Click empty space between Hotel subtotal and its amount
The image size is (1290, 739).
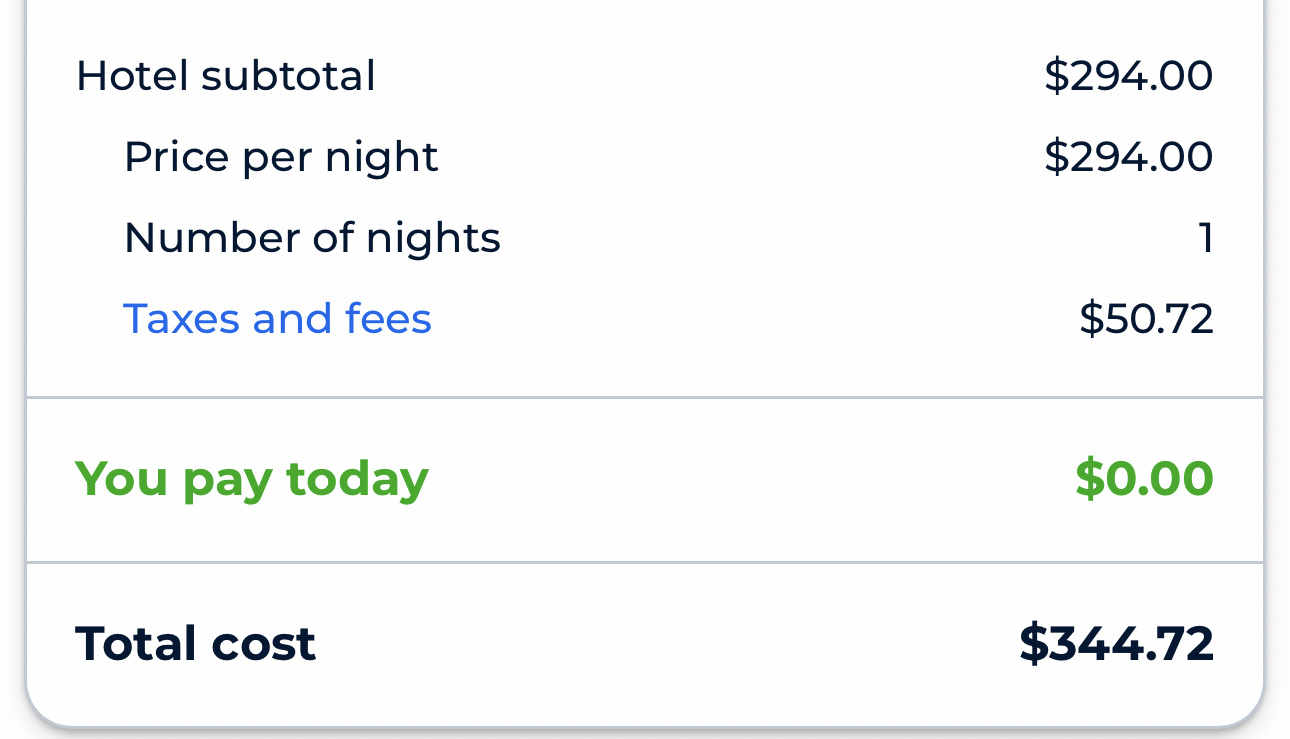700,76
